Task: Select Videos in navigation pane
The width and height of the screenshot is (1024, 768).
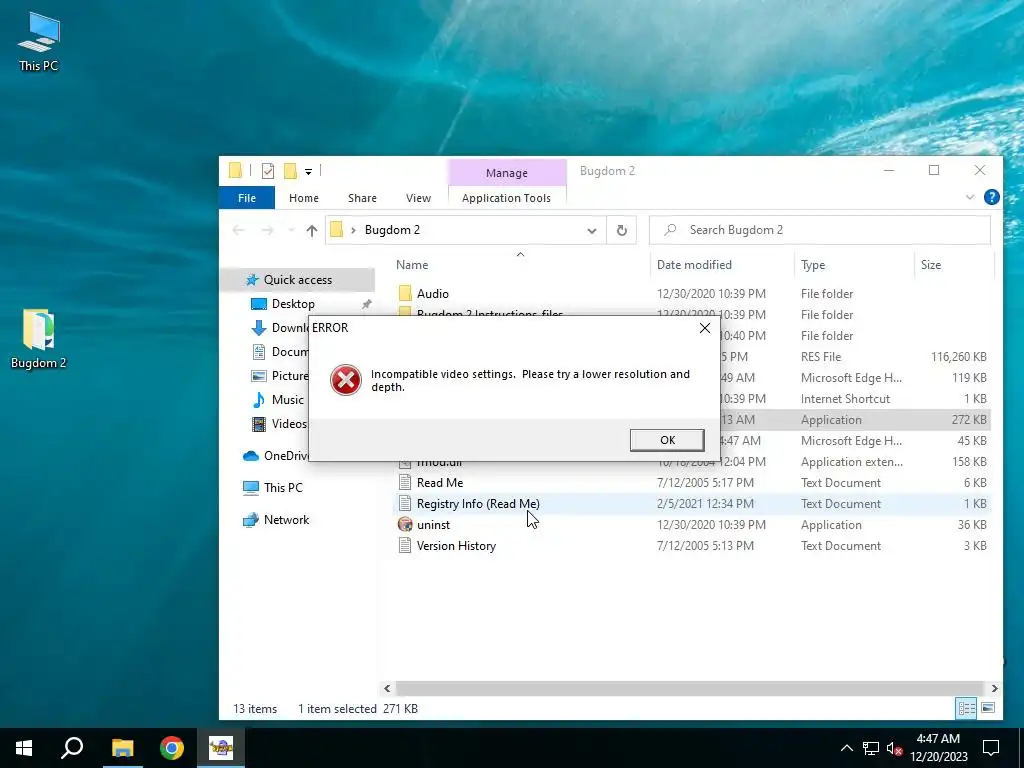Action: point(289,424)
